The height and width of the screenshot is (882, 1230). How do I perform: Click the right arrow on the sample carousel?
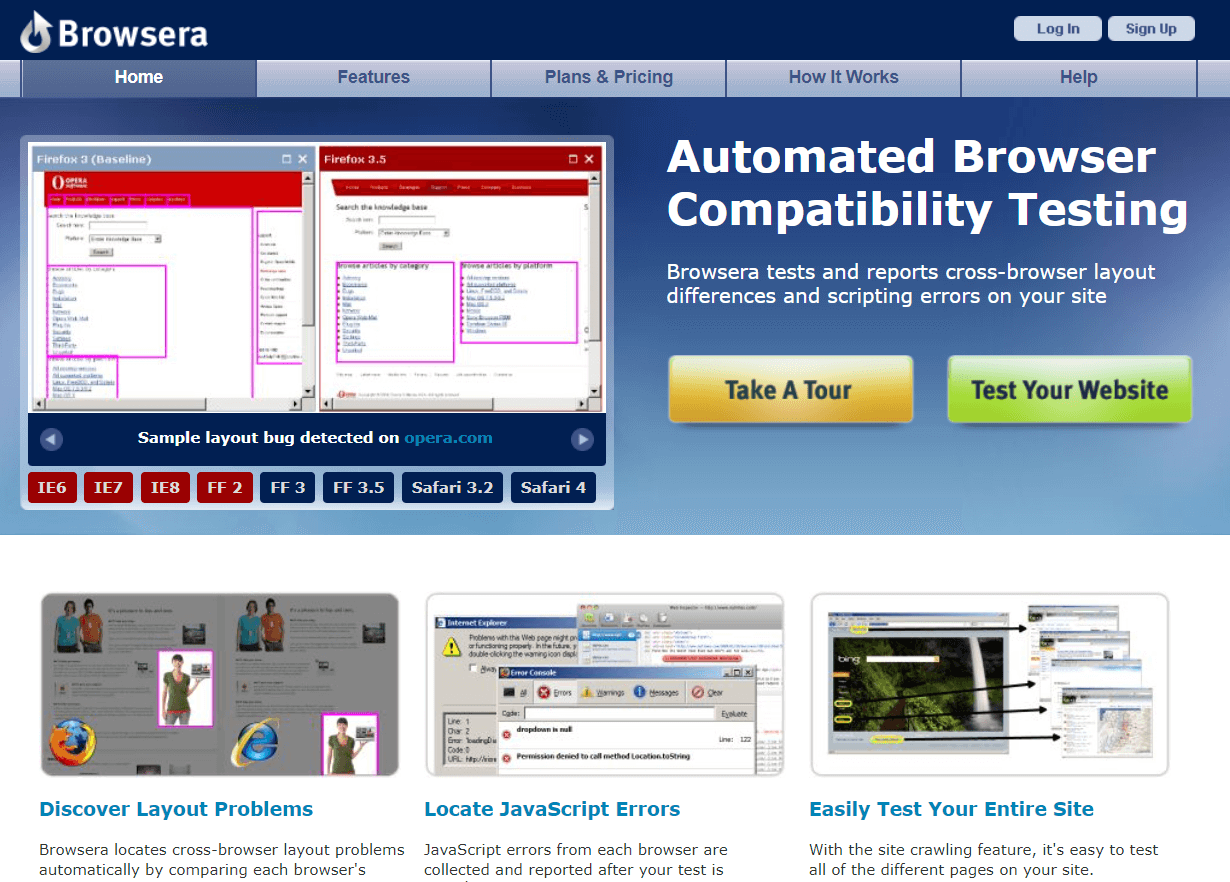pyautogui.click(x=583, y=438)
